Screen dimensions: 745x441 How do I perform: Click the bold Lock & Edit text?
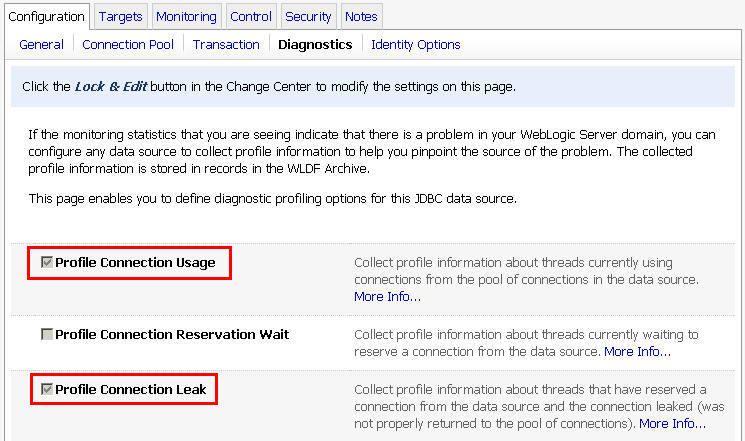(111, 87)
